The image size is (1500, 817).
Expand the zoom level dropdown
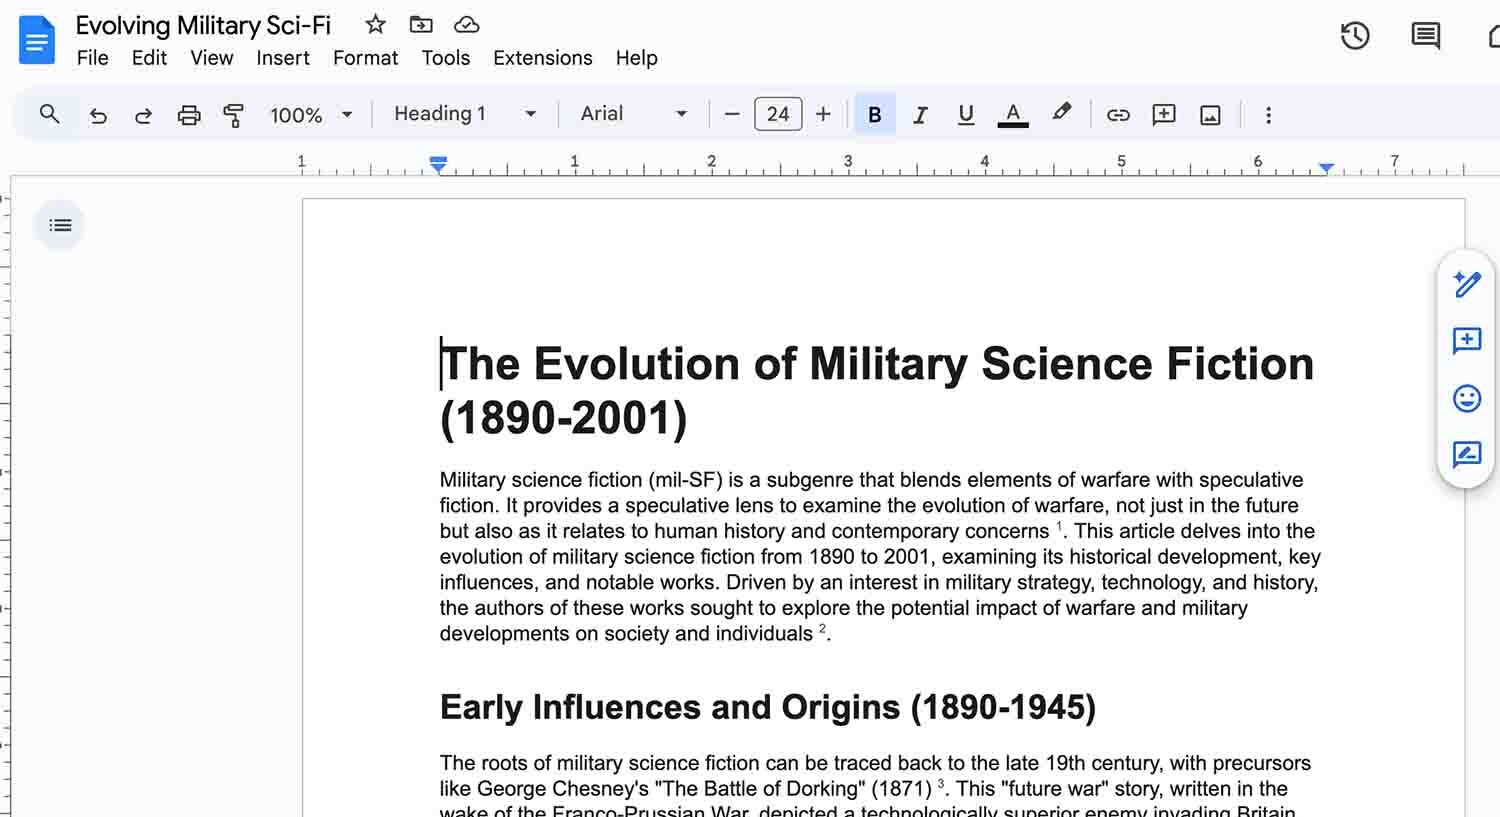pyautogui.click(x=311, y=115)
